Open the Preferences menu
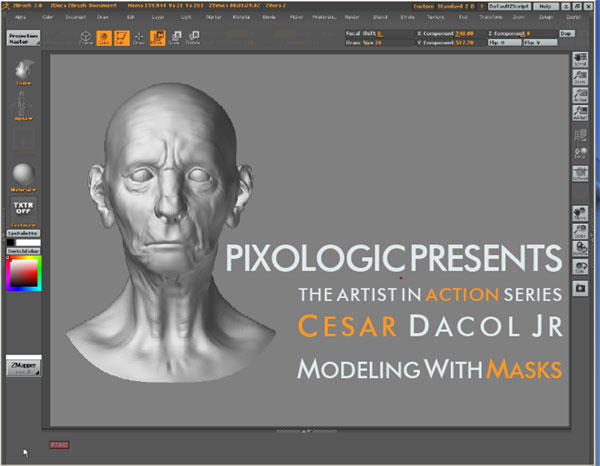 click(x=324, y=17)
